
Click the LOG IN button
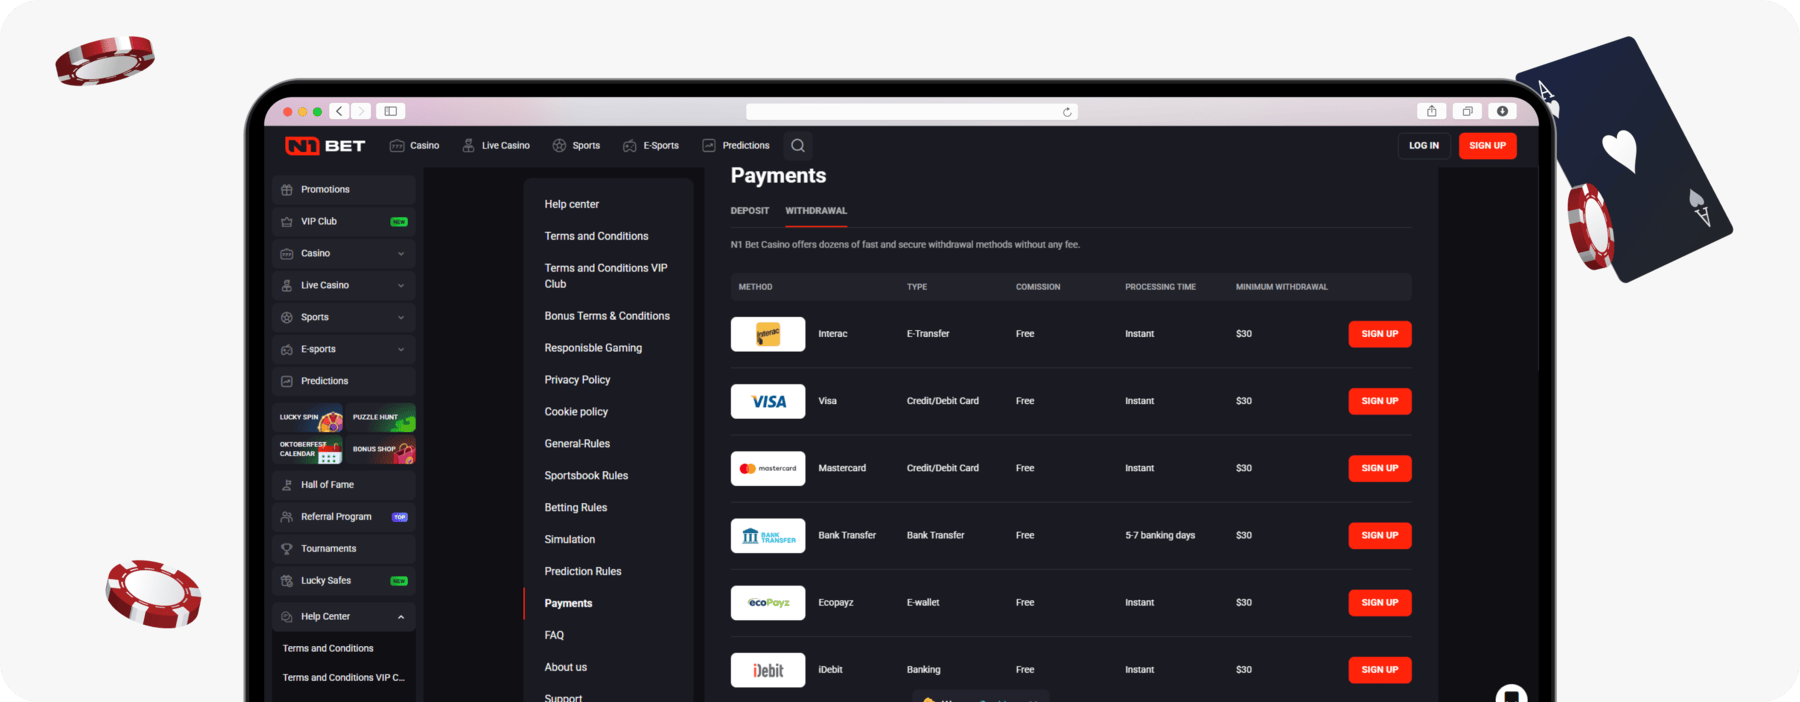(x=1424, y=146)
